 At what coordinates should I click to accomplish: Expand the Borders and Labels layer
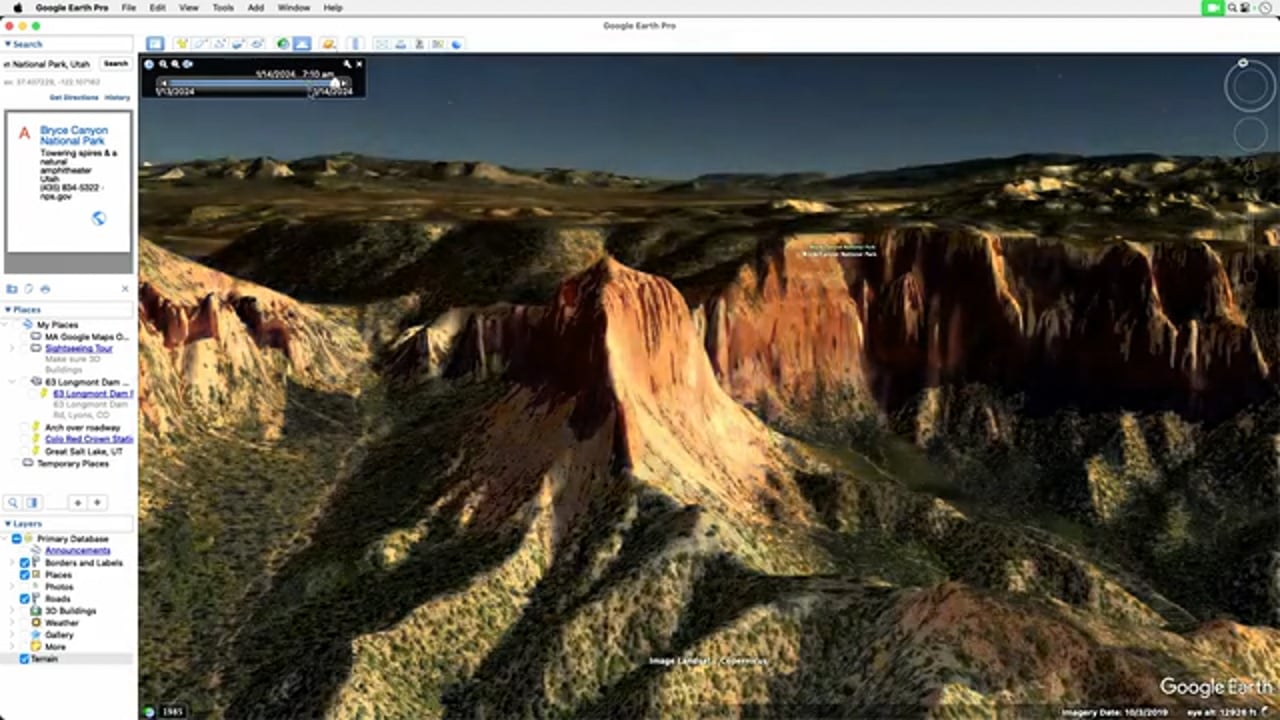click(13, 563)
